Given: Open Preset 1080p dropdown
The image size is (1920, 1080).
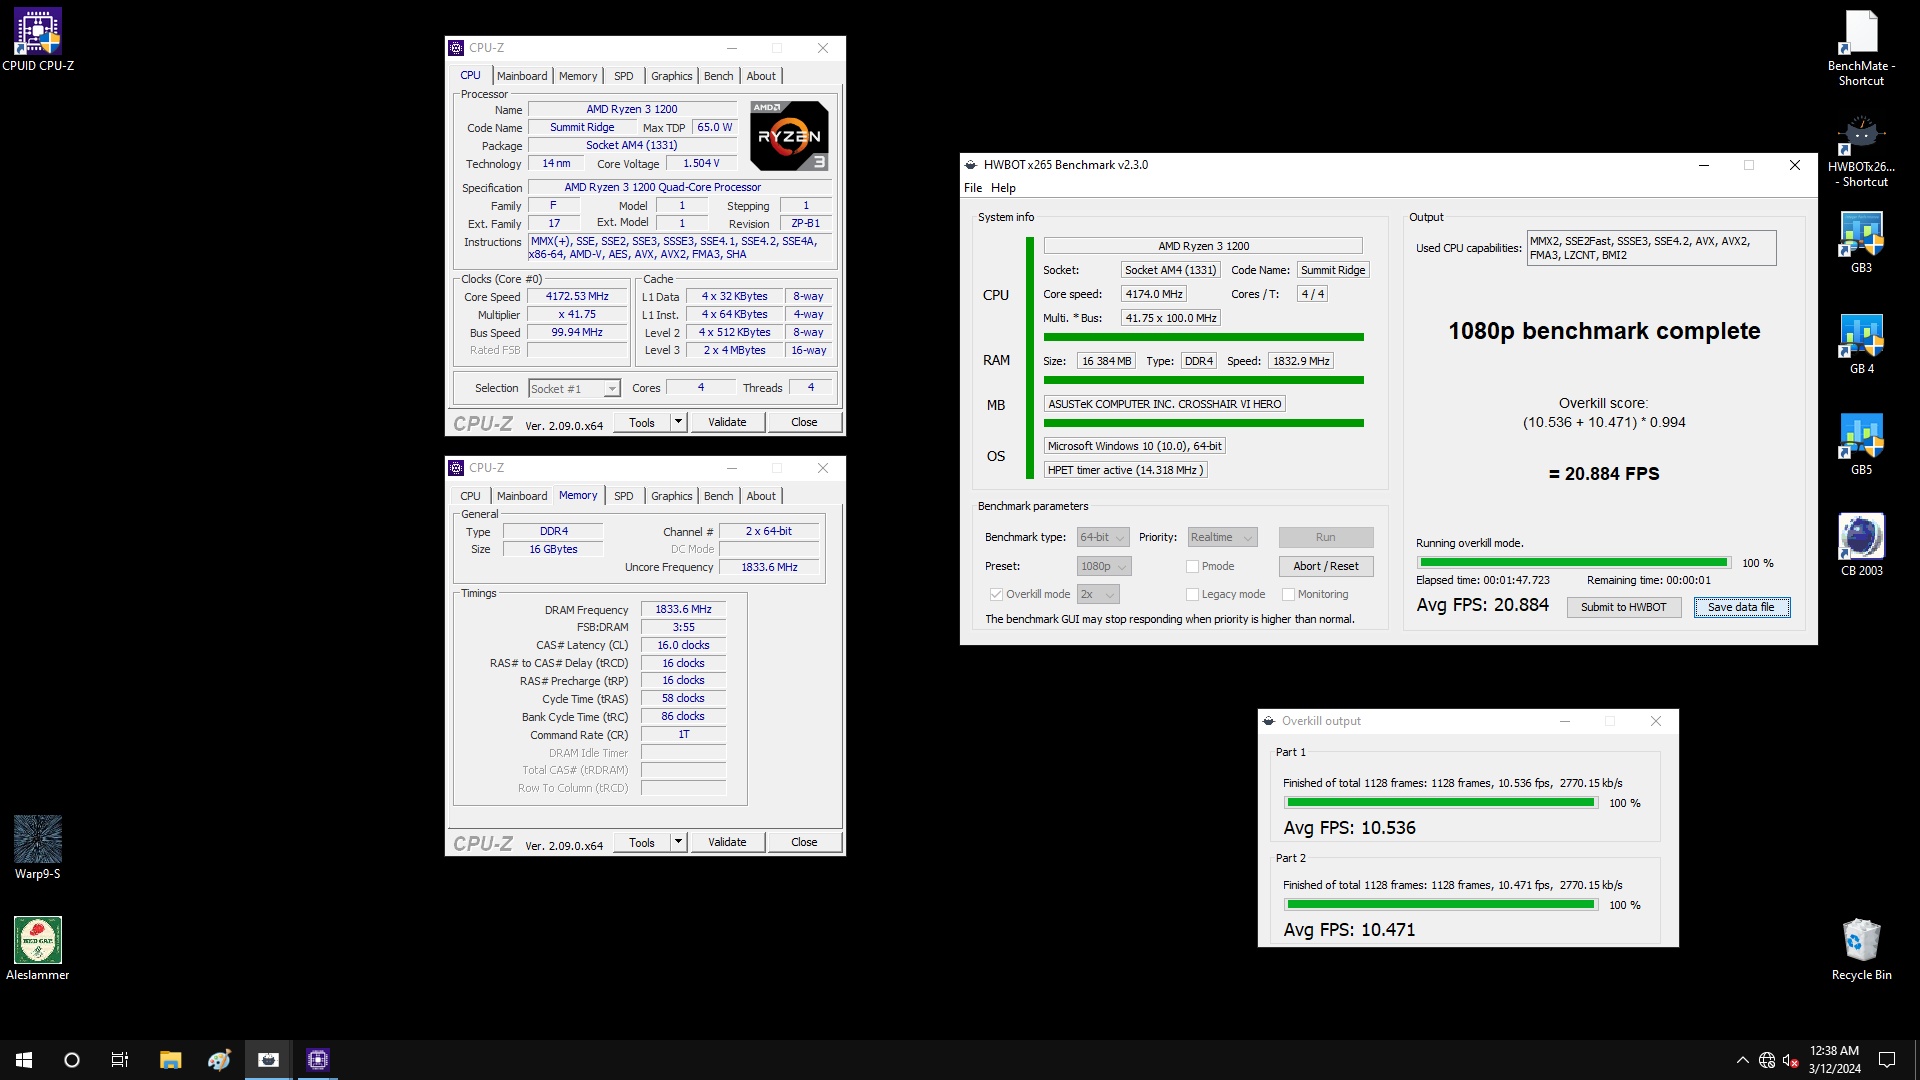Looking at the screenshot, I should coord(1104,566).
